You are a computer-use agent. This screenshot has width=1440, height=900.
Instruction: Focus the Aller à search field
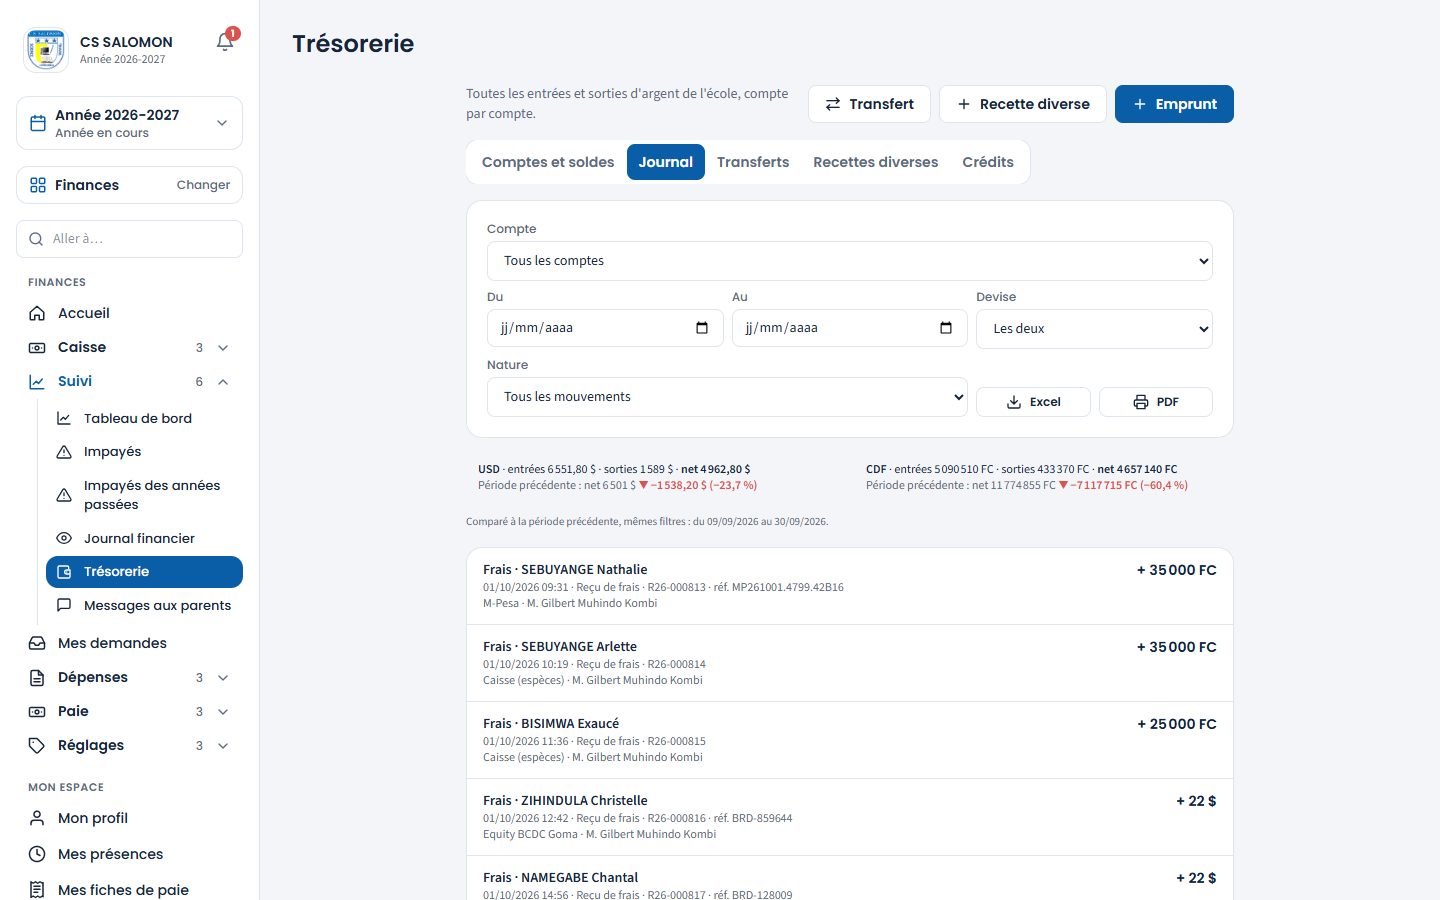[x=129, y=239]
